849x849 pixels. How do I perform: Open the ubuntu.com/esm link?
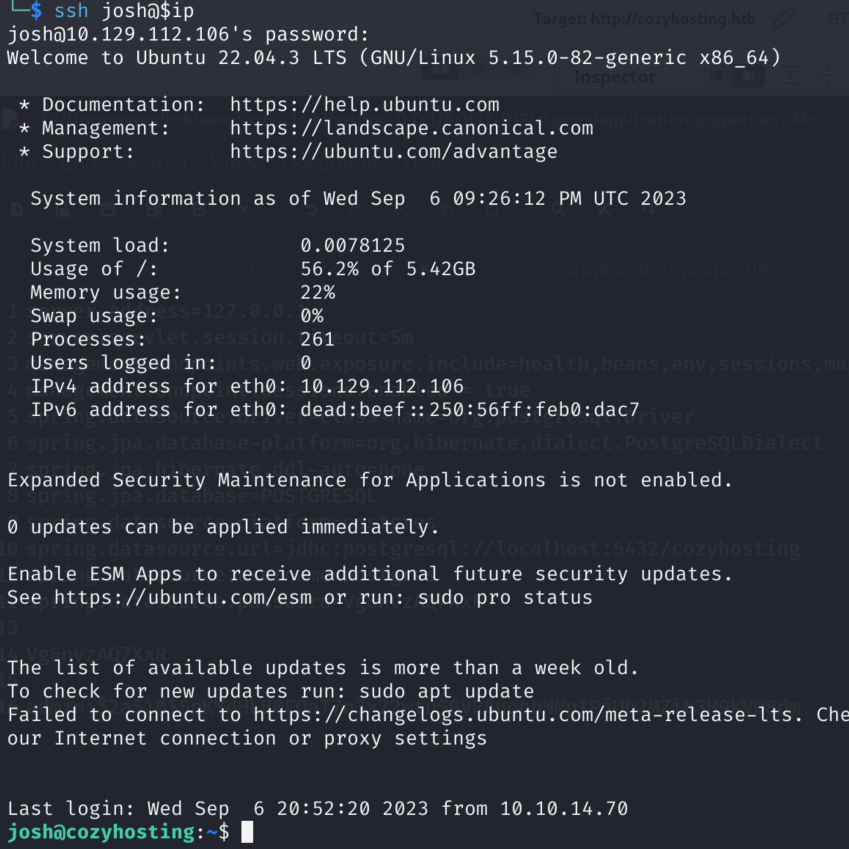click(x=183, y=597)
